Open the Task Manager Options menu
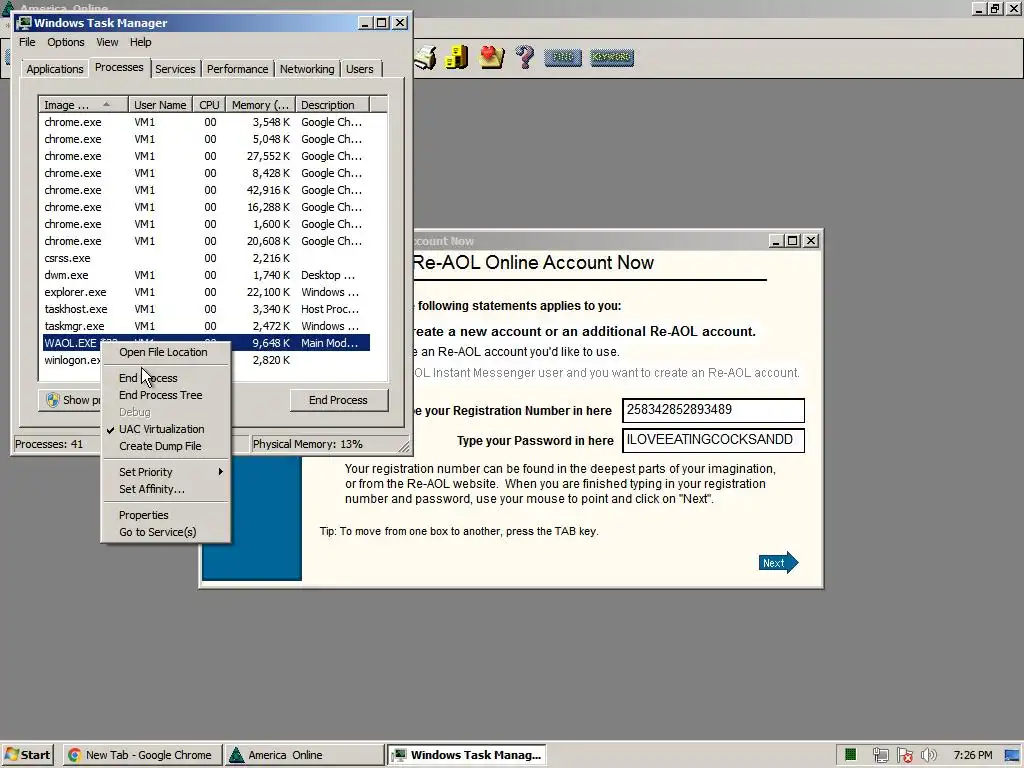The width and height of the screenshot is (1024, 768). (x=65, y=42)
